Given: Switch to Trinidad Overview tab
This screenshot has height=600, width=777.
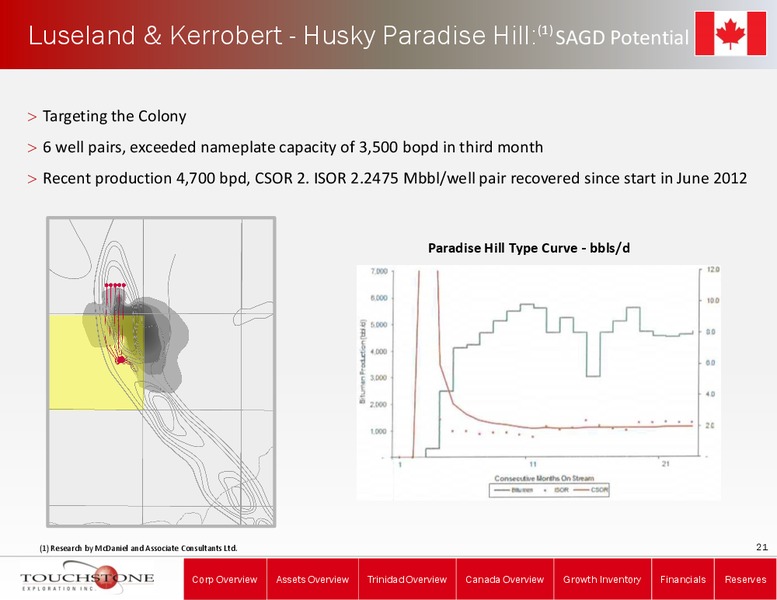Looking at the screenshot, I should (407, 579).
